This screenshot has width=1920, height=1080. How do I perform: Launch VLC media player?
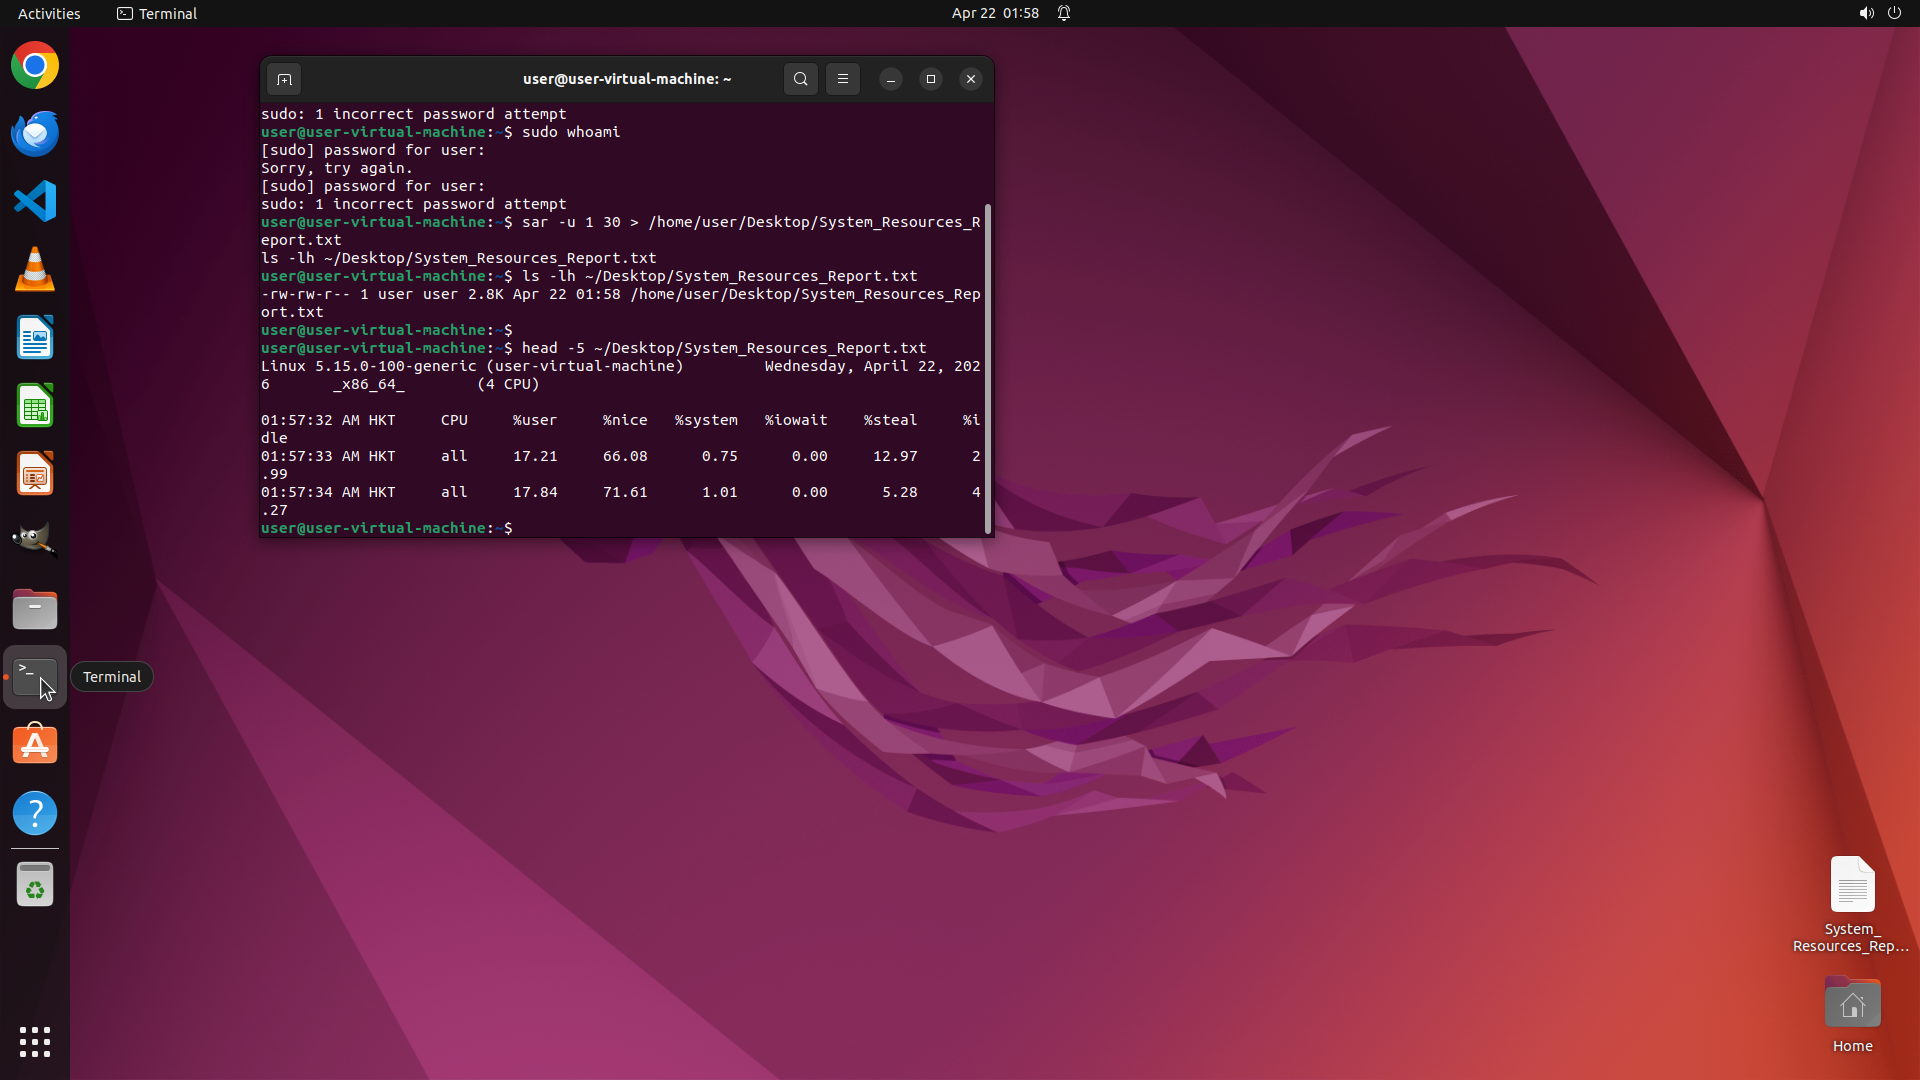[35, 270]
